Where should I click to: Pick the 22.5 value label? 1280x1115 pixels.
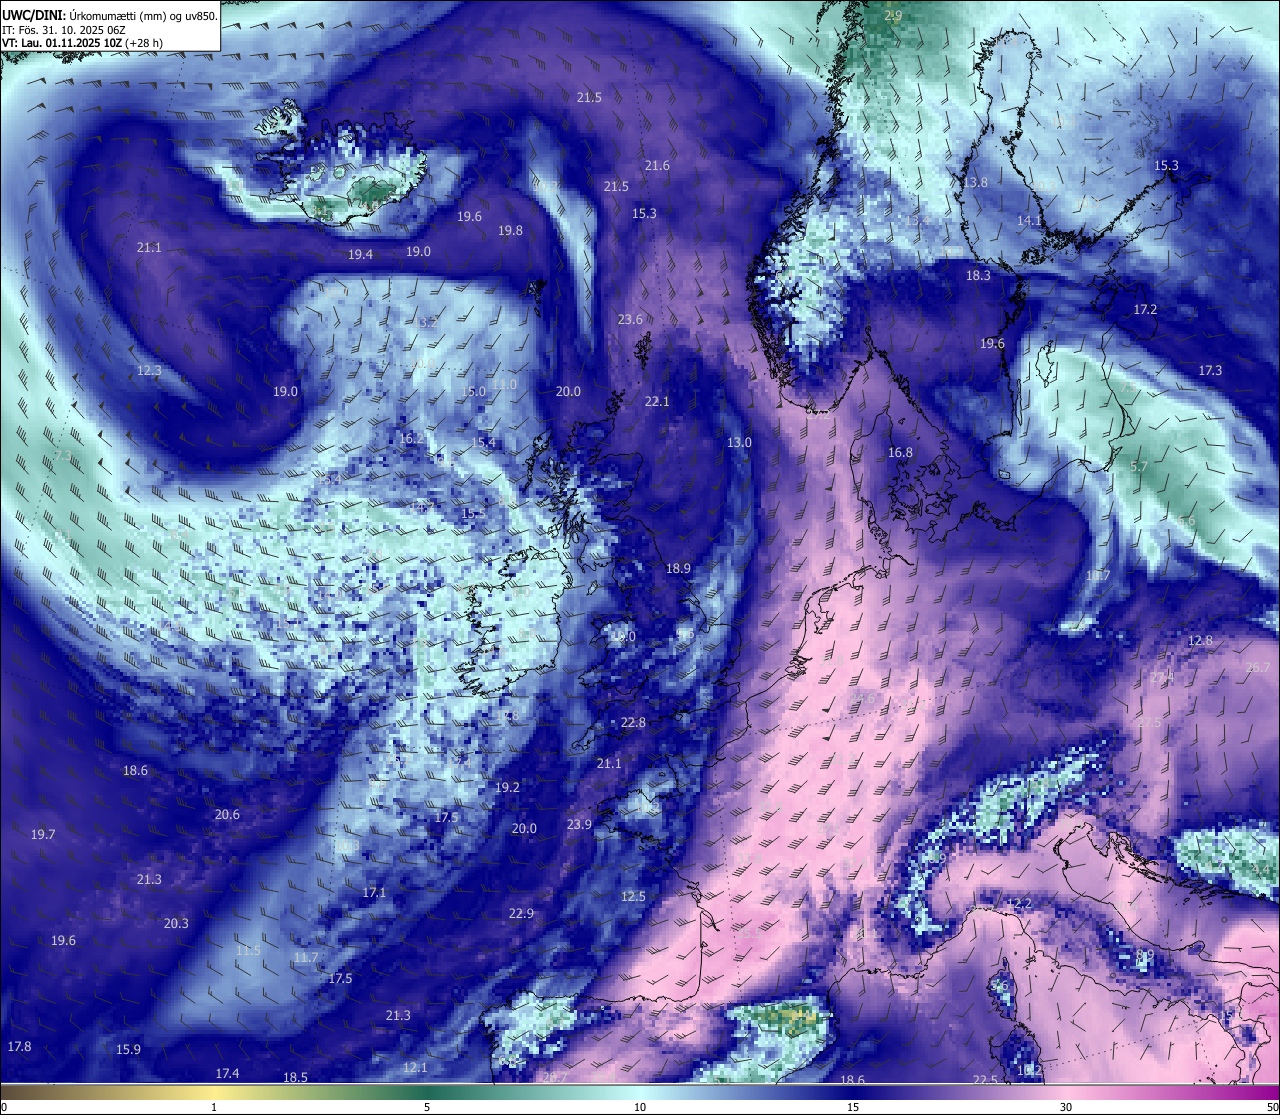pos(985,1080)
